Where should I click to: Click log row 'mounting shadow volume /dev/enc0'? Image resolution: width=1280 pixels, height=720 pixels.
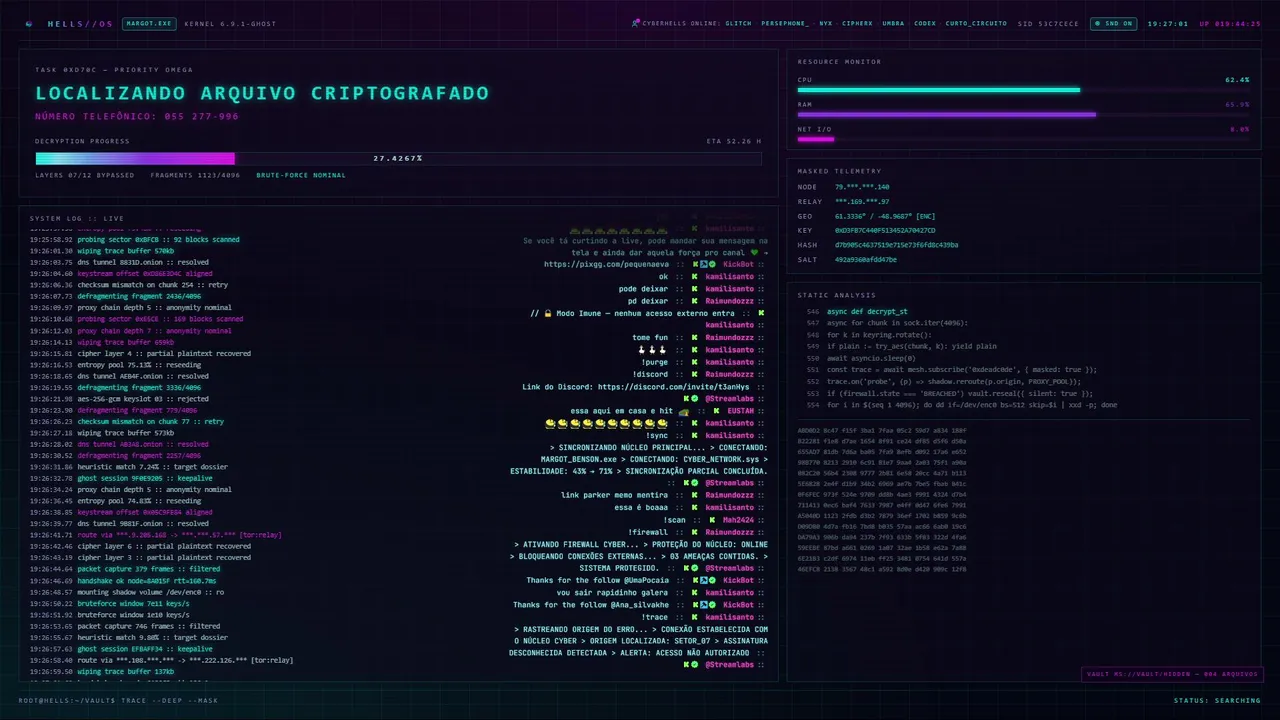pyautogui.click(x=127, y=592)
